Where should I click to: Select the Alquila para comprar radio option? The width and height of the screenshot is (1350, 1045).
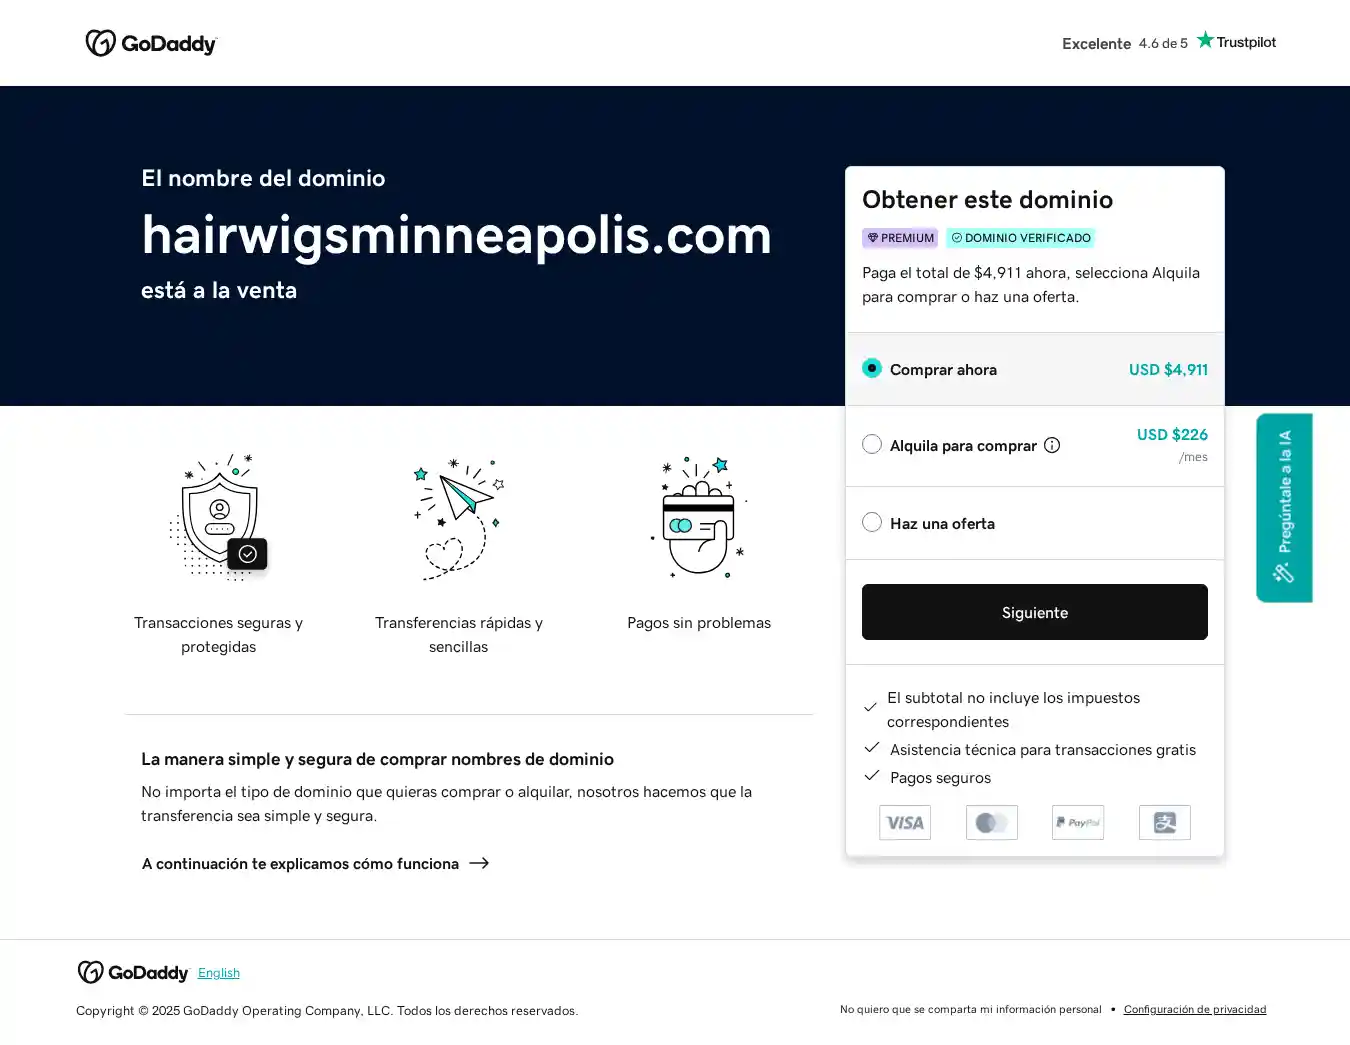872,444
